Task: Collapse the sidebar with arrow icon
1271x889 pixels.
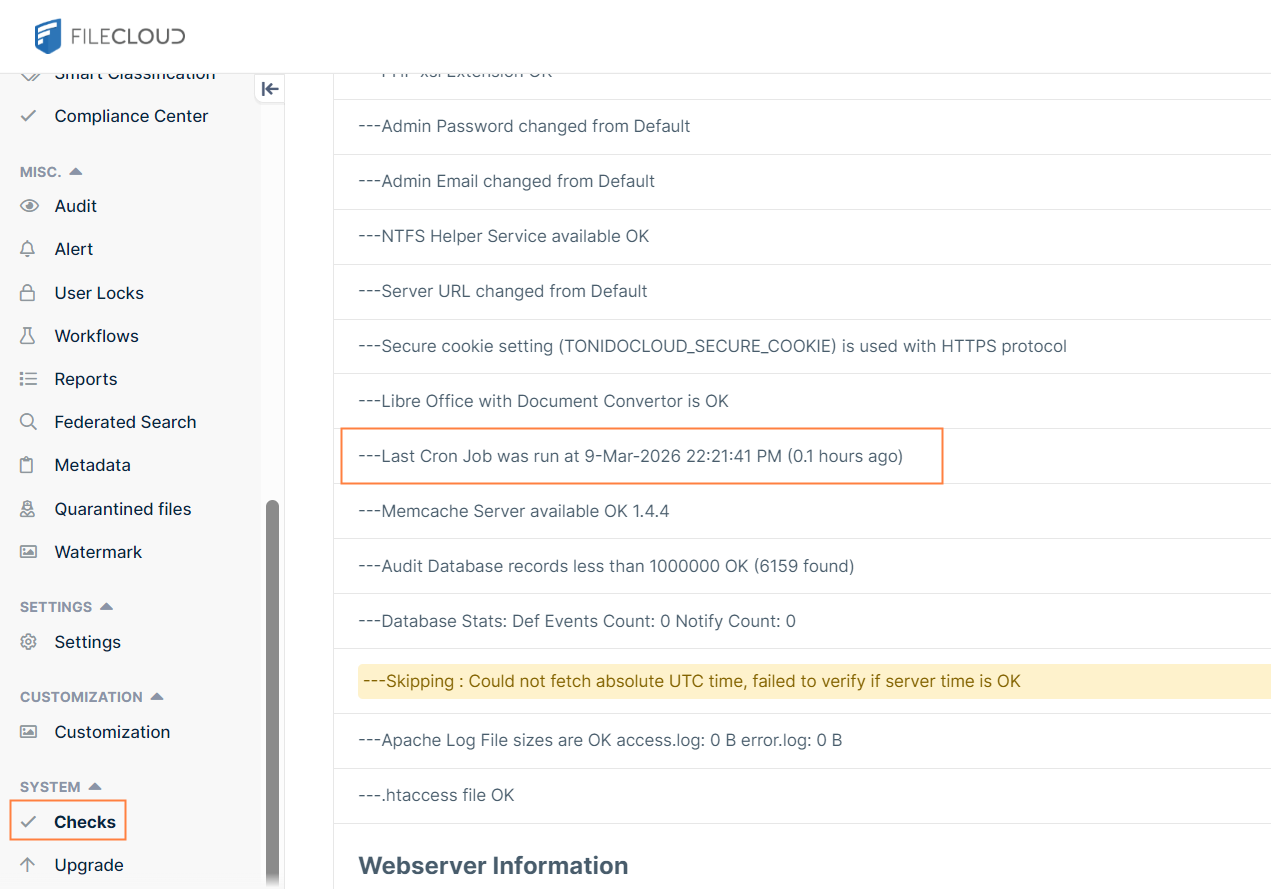Action: (269, 89)
